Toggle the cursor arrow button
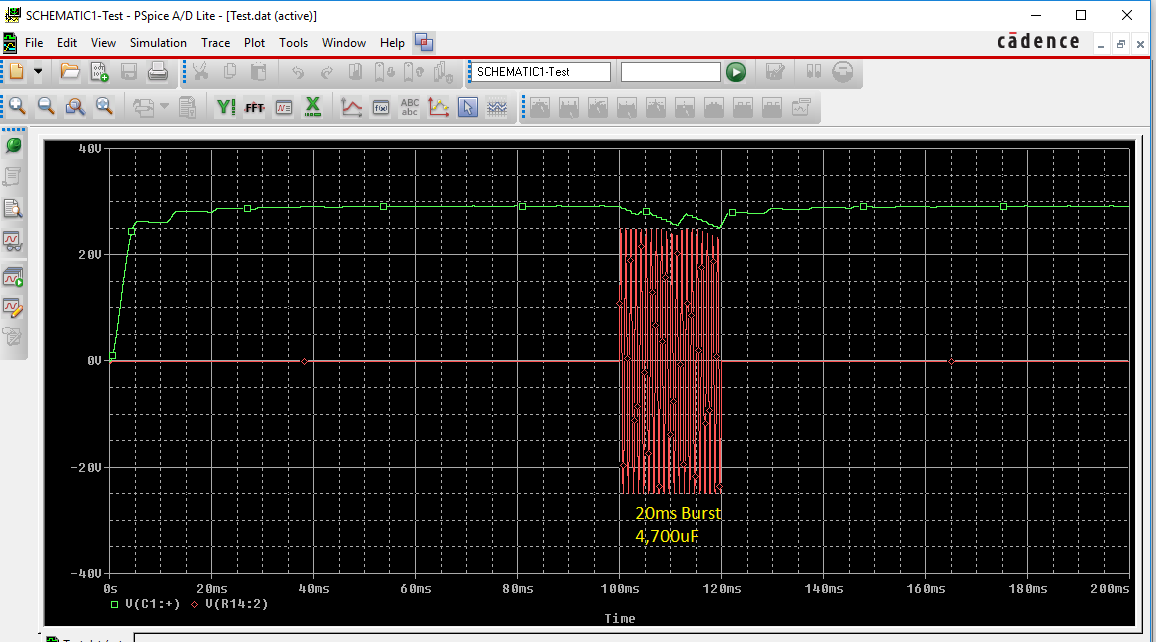Viewport: 1156px width, 642px height. (467, 107)
